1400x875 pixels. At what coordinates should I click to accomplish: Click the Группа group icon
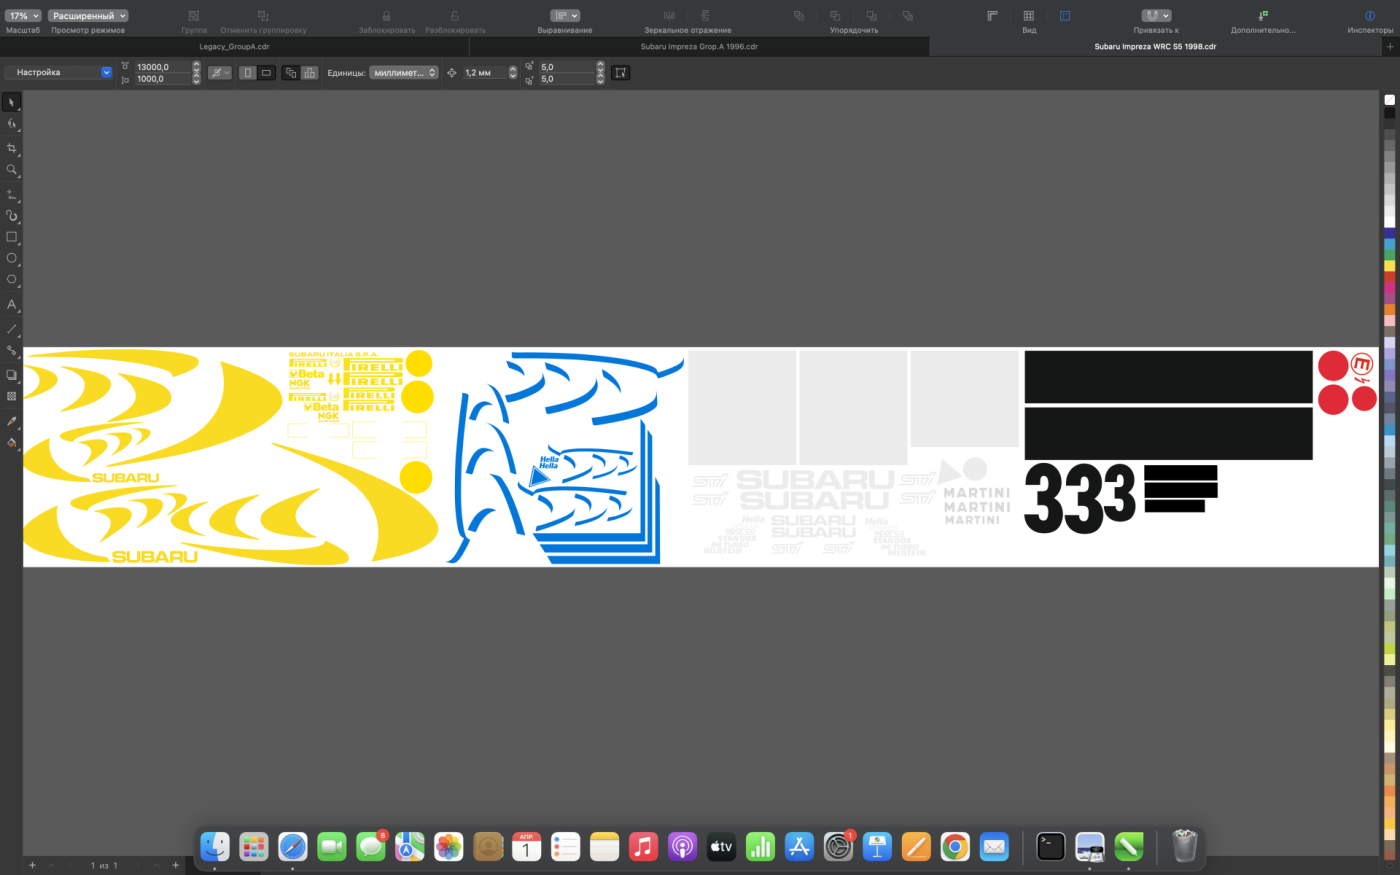tap(194, 16)
